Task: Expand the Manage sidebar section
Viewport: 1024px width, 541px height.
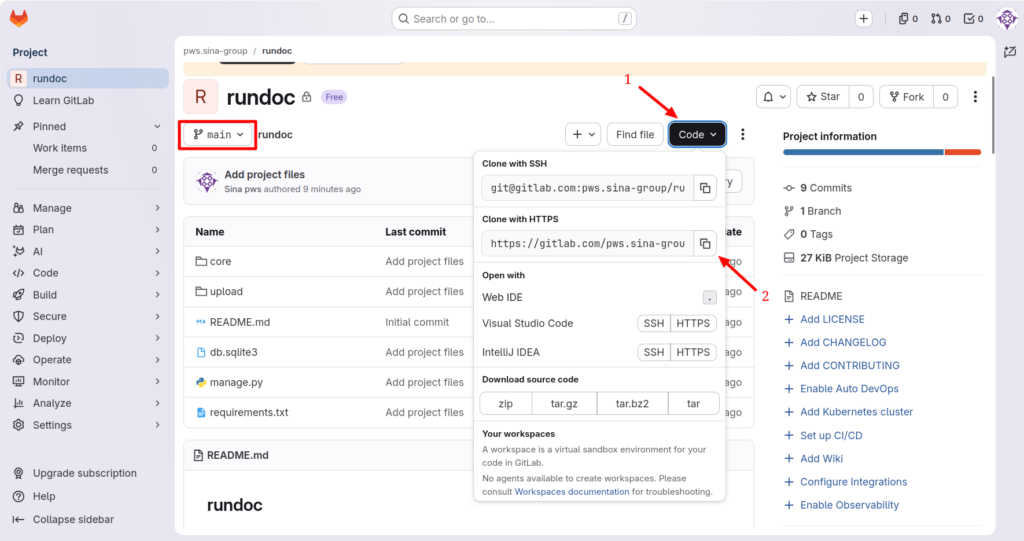Action: click(x=87, y=208)
